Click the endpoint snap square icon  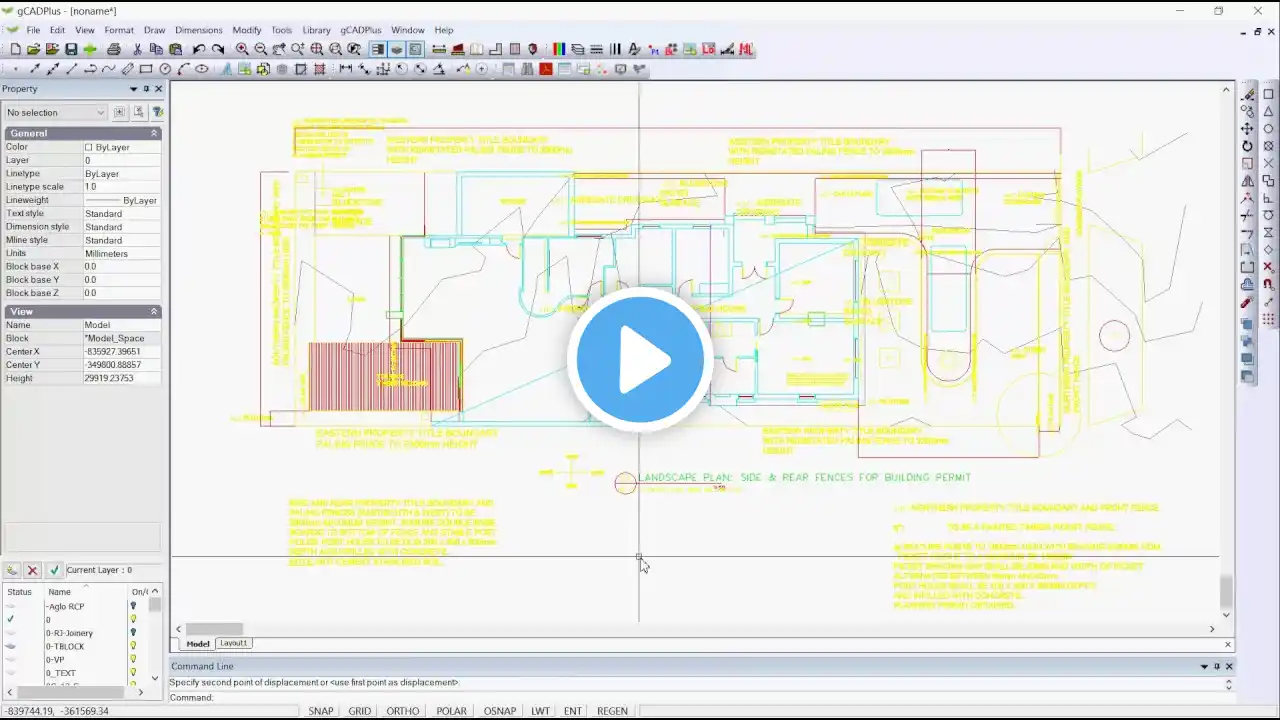tap(1269, 95)
